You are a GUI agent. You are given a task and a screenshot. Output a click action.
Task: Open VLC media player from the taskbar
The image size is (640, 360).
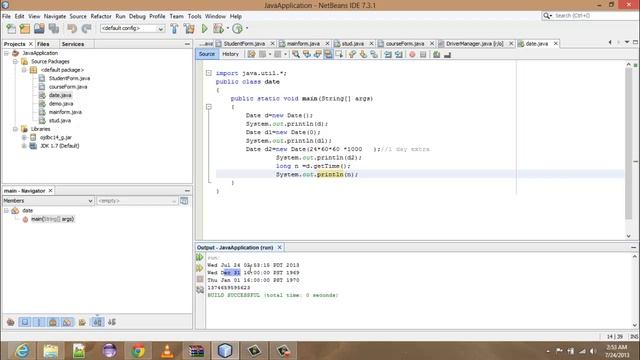pos(167,351)
